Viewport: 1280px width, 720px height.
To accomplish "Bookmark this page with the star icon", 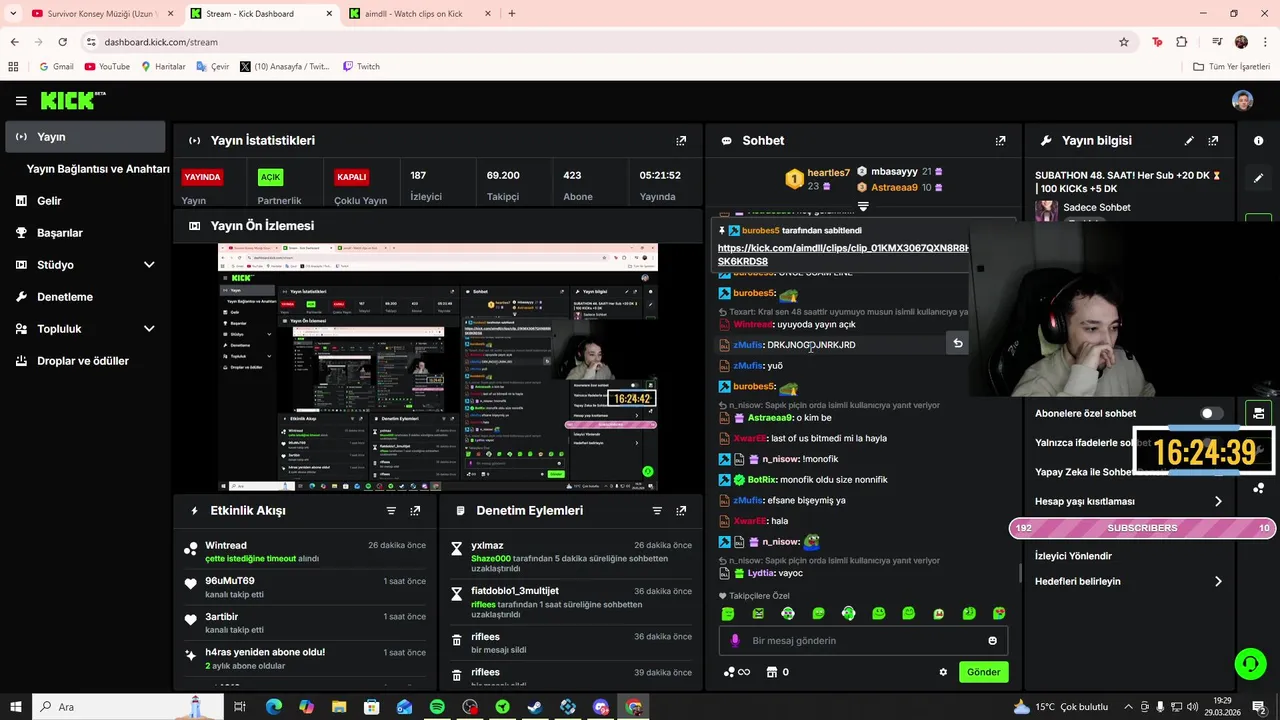I will [1124, 42].
